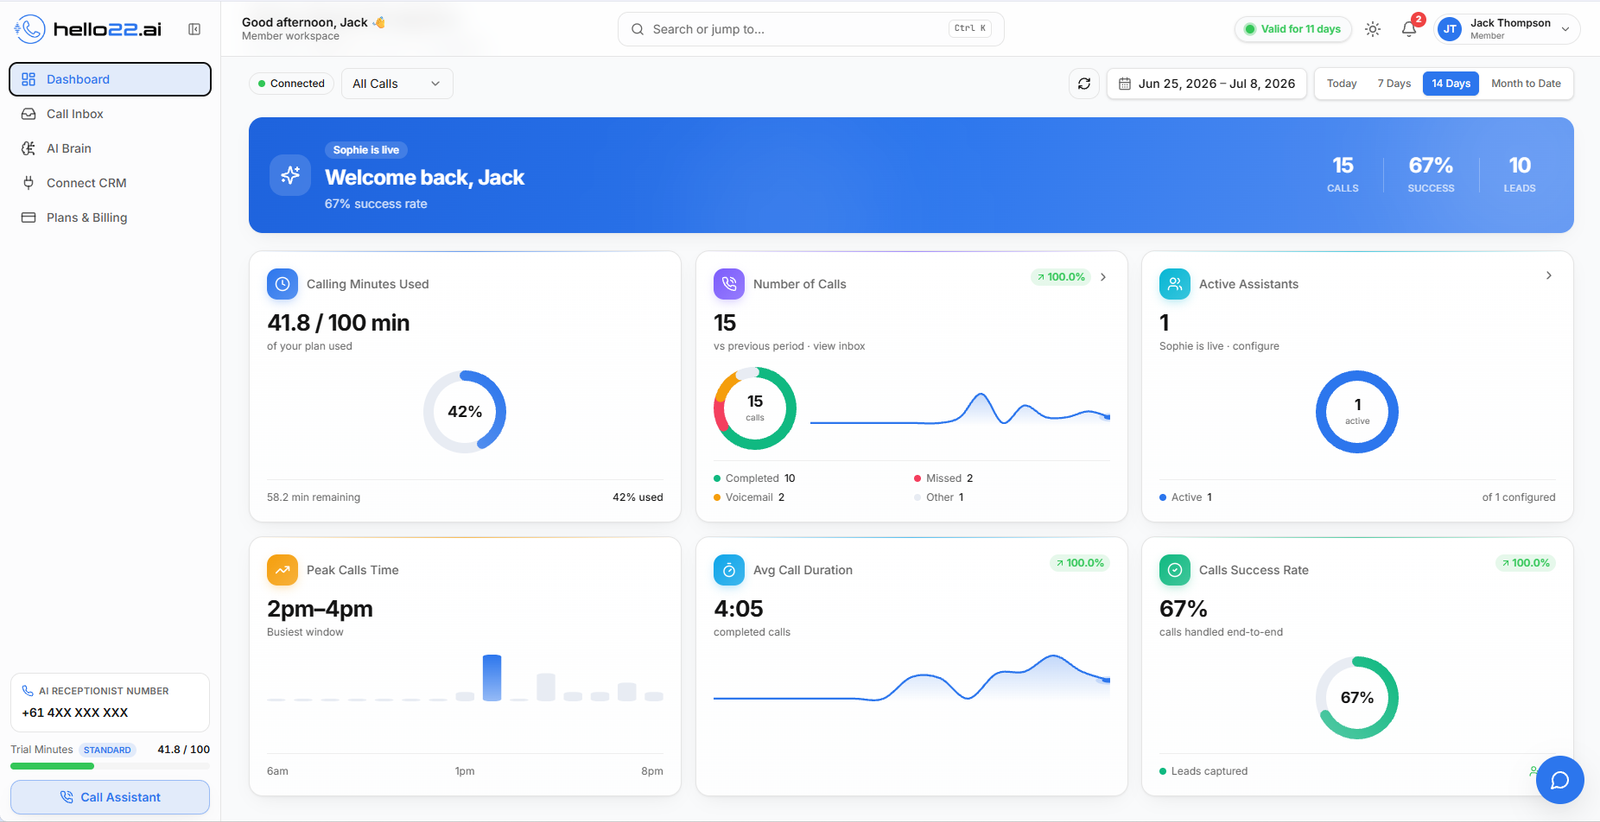Click the 58.2 min remaining text
This screenshot has width=1600, height=822.
(x=314, y=497)
